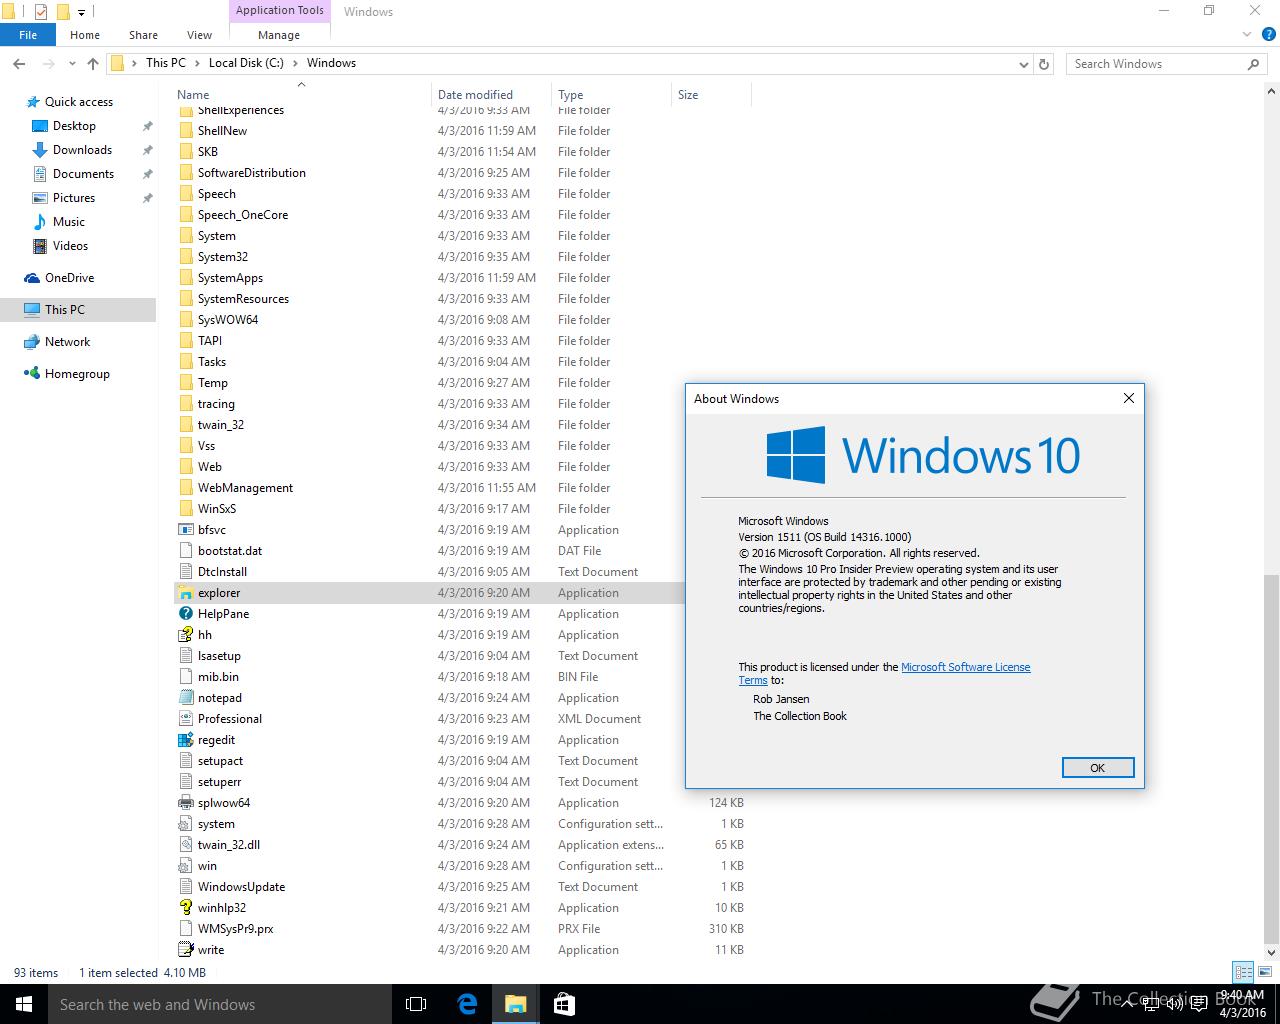The image size is (1280, 1024).
Task: Navigate back with the back arrow
Action: pos(19,63)
